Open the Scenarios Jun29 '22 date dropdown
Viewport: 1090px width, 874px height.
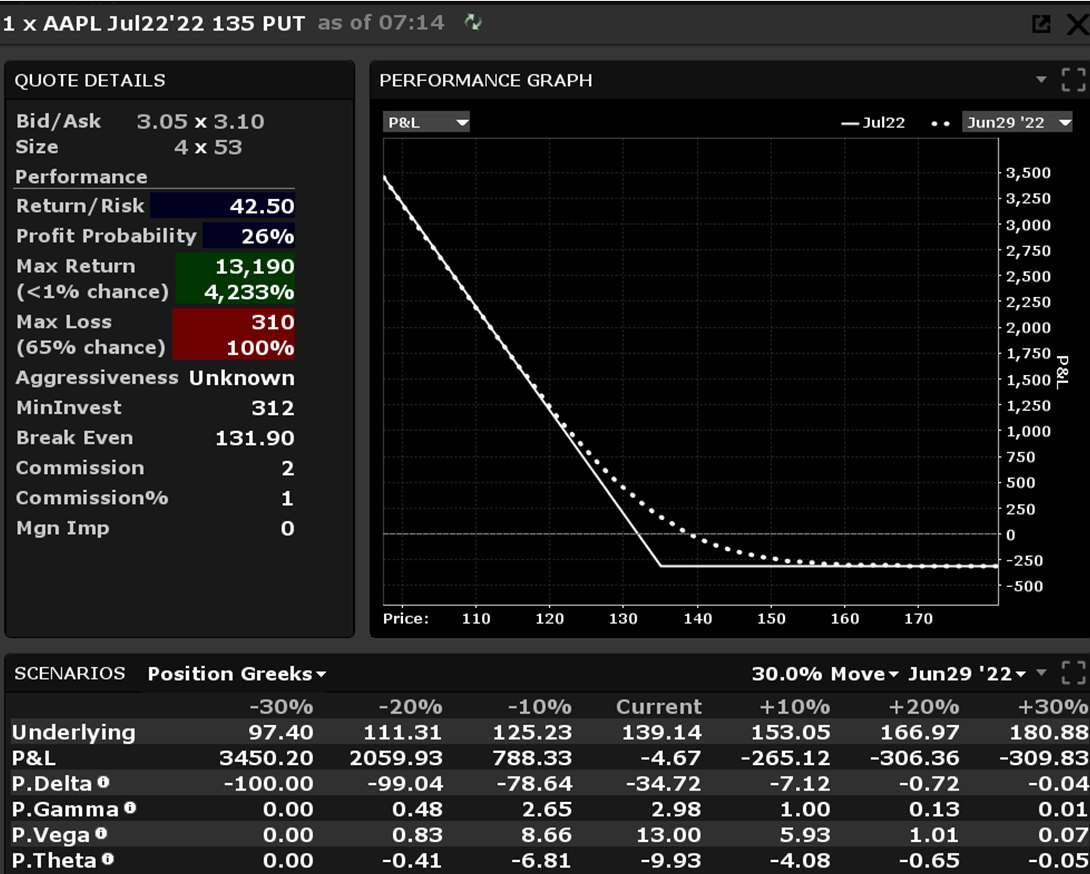click(967, 674)
